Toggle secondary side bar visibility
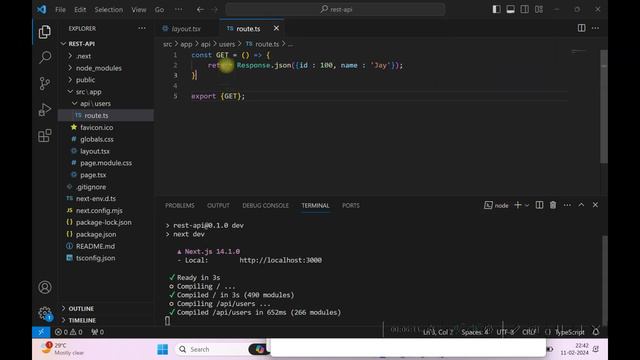This screenshot has height=360, width=640. [524, 9]
